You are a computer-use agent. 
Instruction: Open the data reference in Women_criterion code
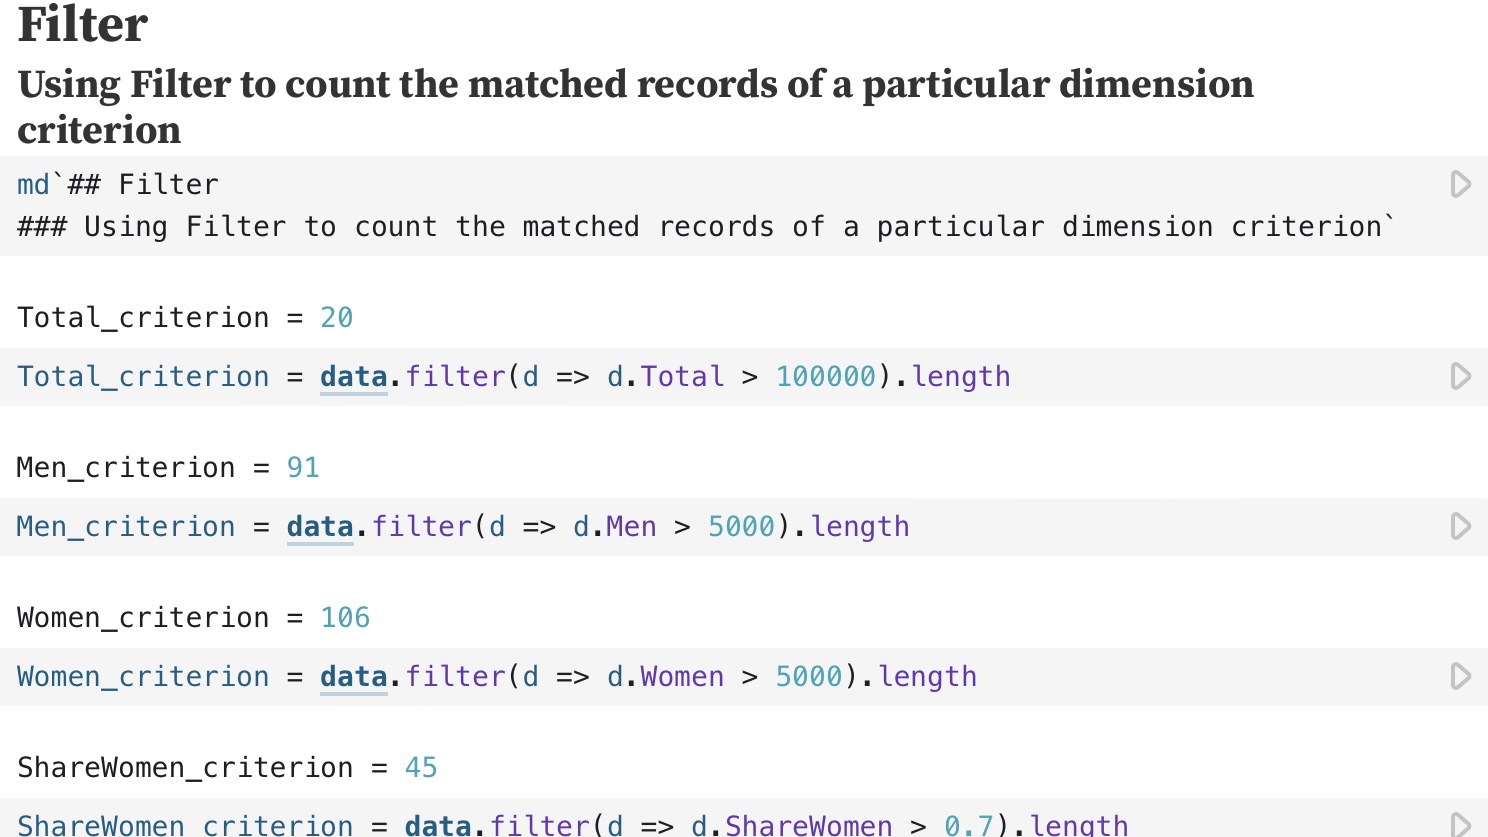tap(353, 677)
